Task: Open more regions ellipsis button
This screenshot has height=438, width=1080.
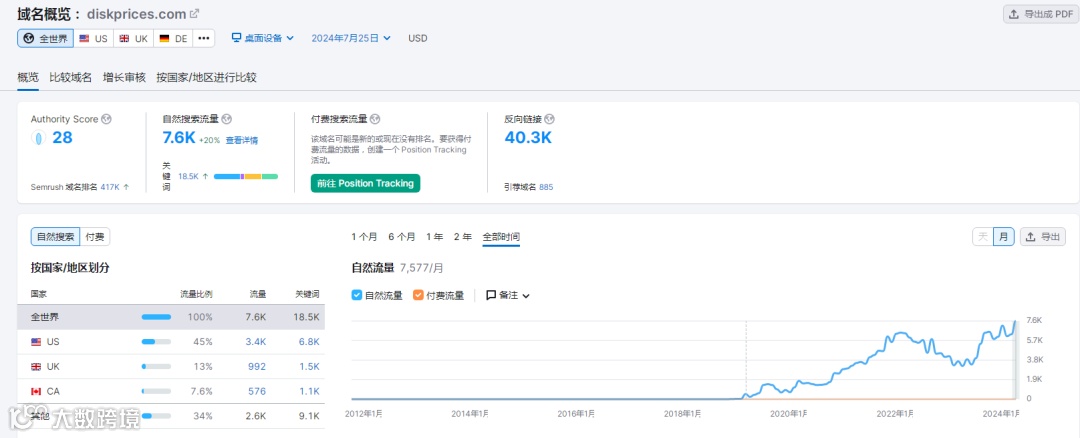Action: (203, 39)
